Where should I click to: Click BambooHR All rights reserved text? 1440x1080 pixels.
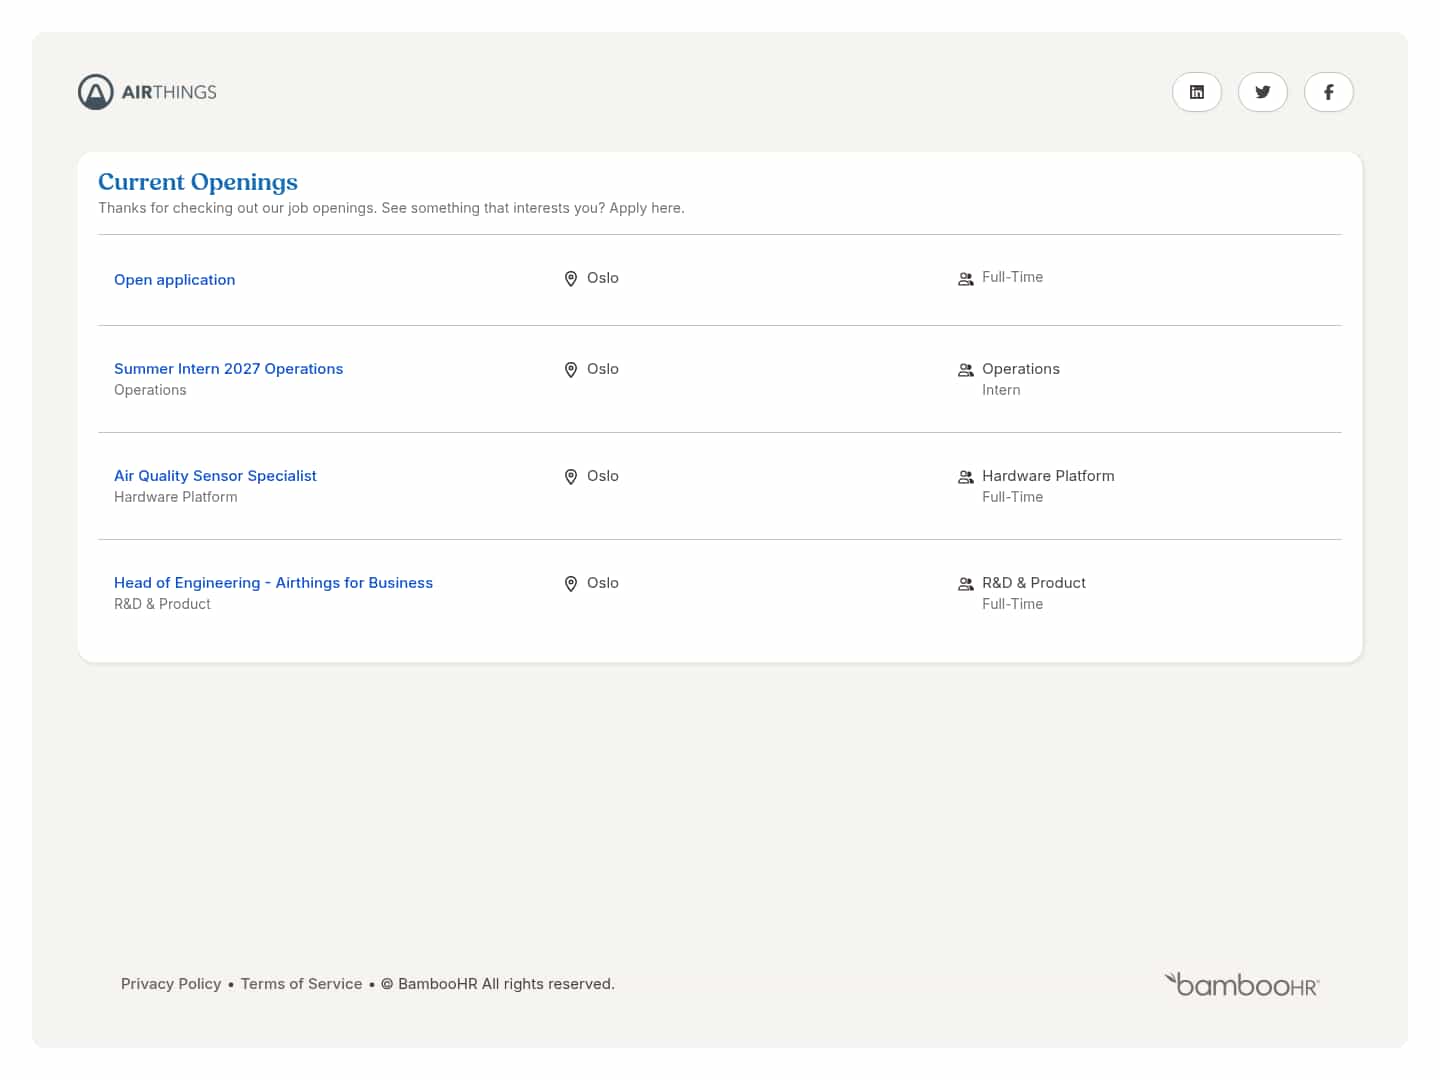tap(498, 984)
